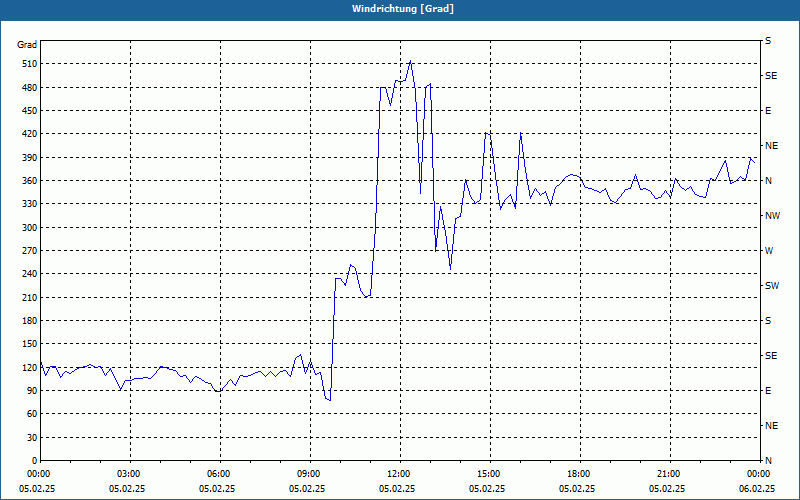Select the "00:00" label above 06.02.25
This screenshot has height=500, width=800.
(x=757, y=474)
